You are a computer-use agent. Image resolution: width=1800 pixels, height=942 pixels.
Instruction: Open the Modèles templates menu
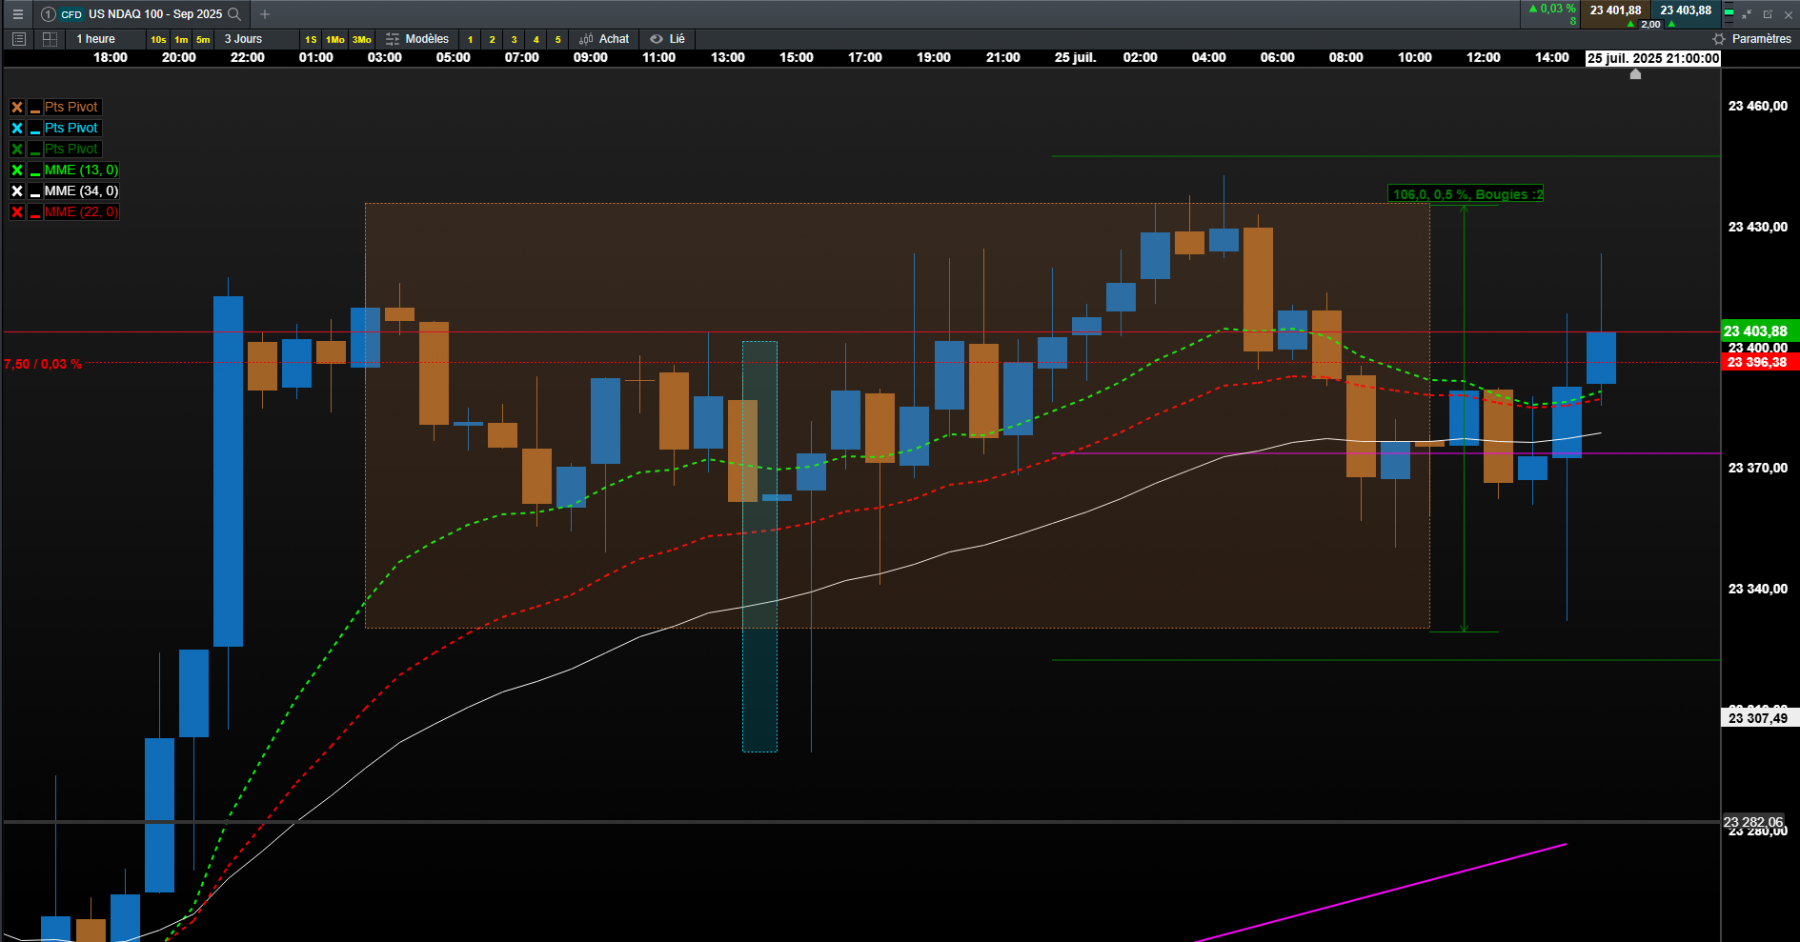pyautogui.click(x=417, y=39)
